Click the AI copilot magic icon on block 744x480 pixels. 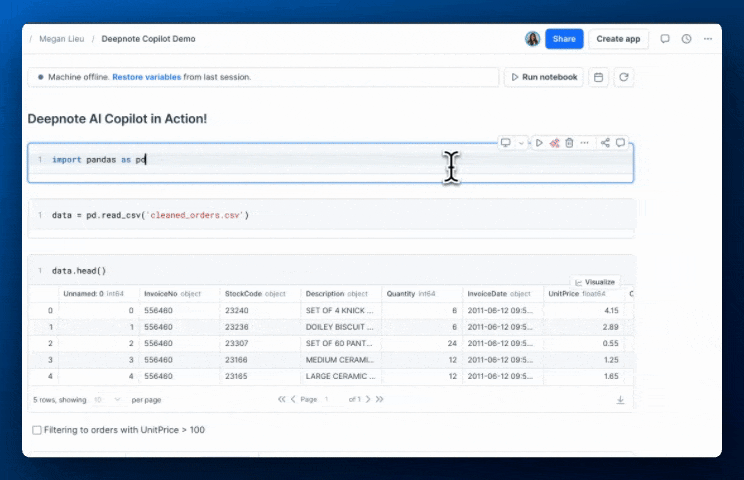click(554, 143)
